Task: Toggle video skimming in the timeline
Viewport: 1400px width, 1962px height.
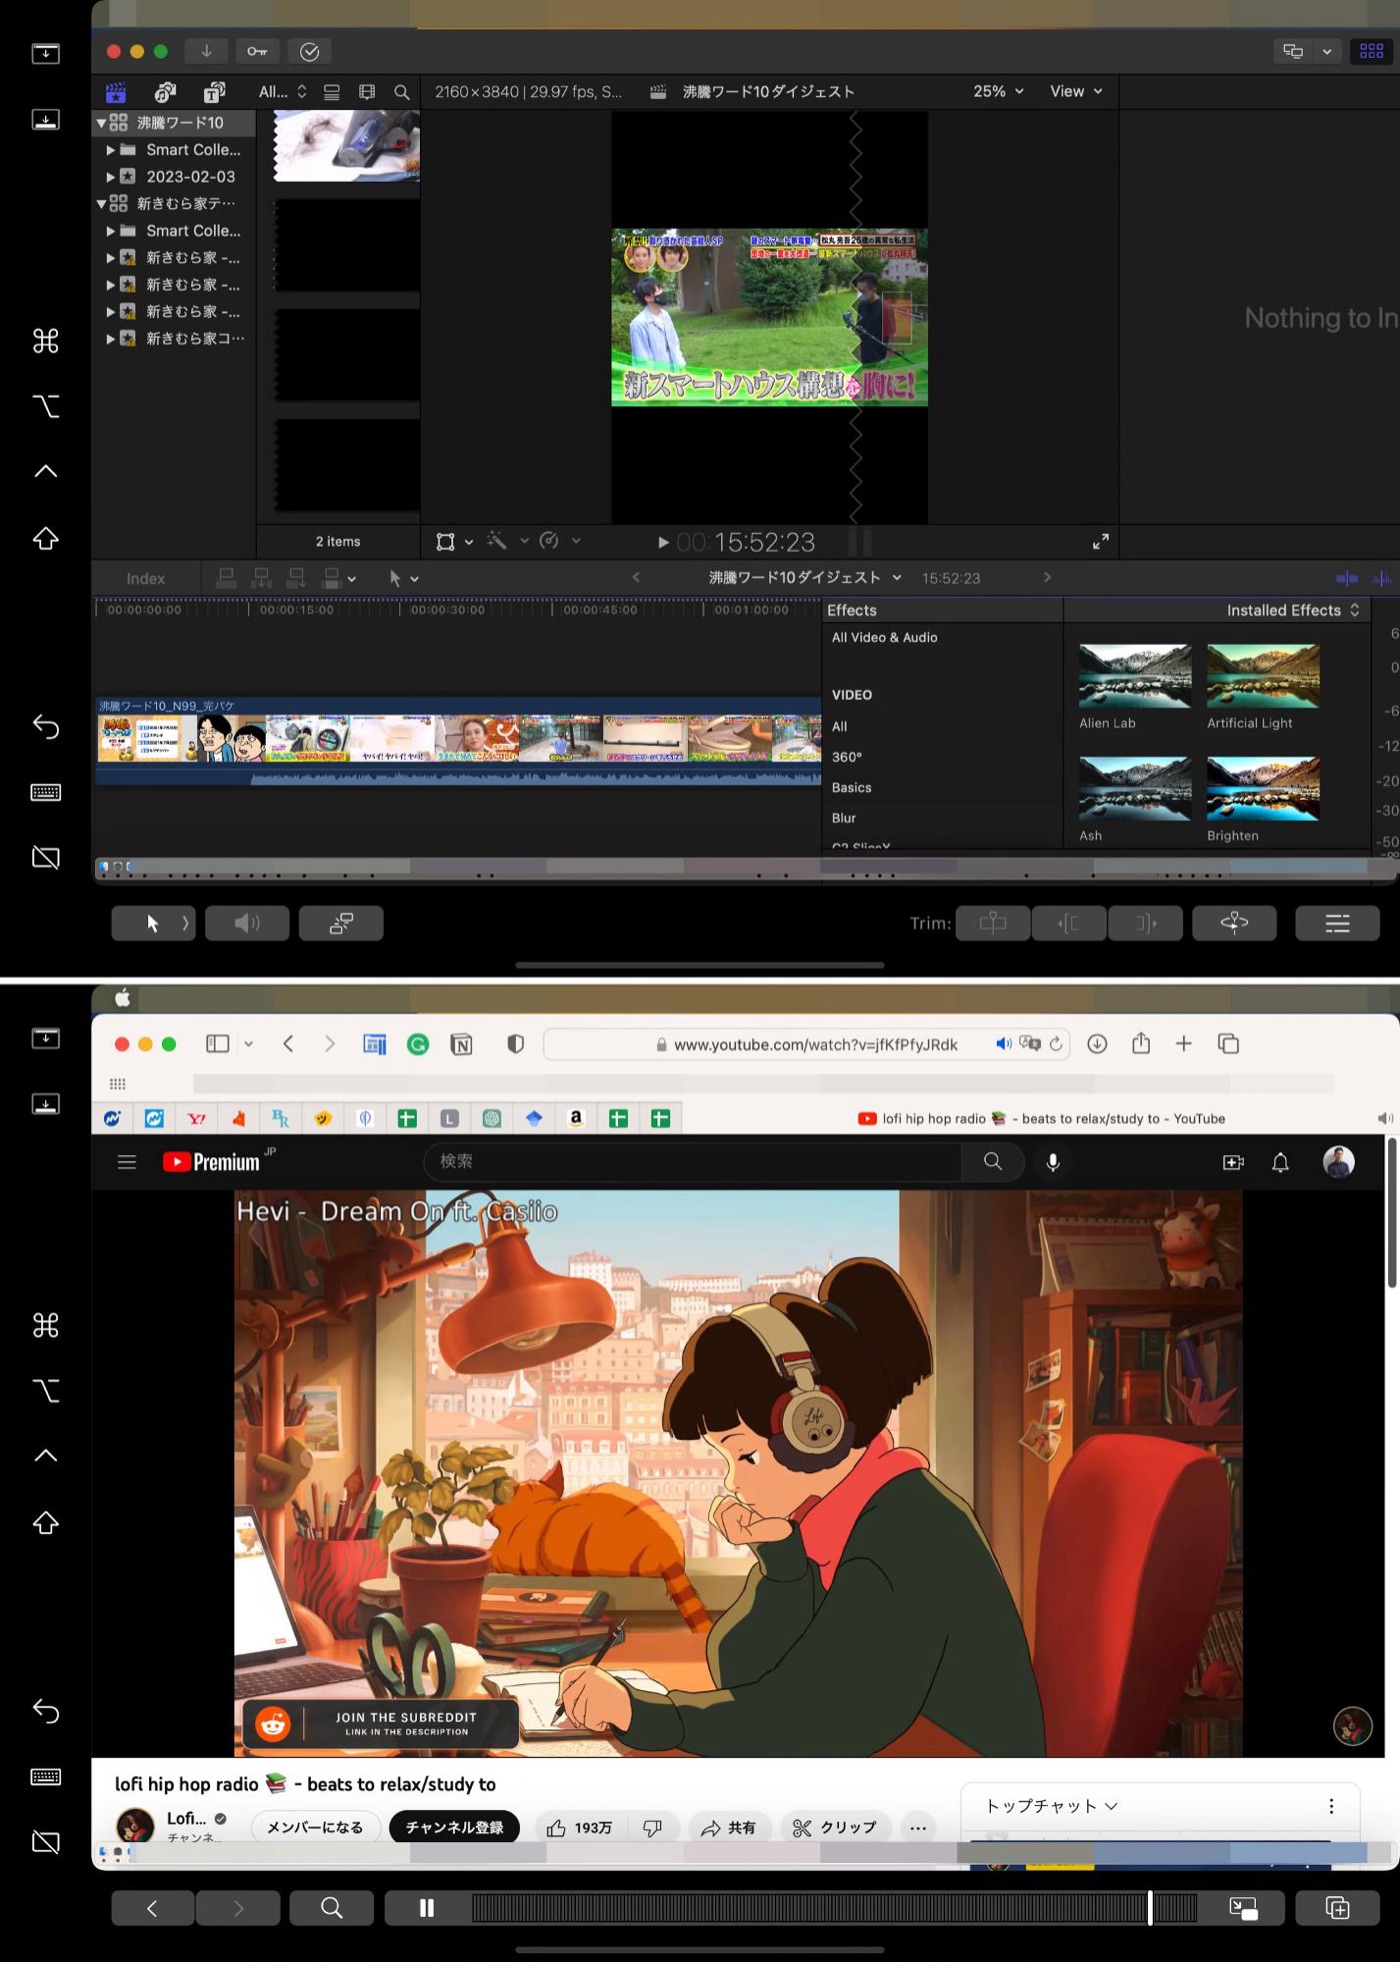Action: pyautogui.click(x=1347, y=578)
